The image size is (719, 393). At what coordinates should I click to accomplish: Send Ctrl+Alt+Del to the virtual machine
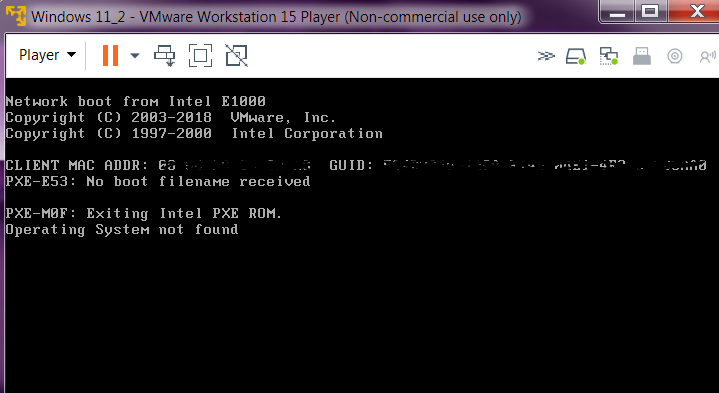tap(165, 55)
